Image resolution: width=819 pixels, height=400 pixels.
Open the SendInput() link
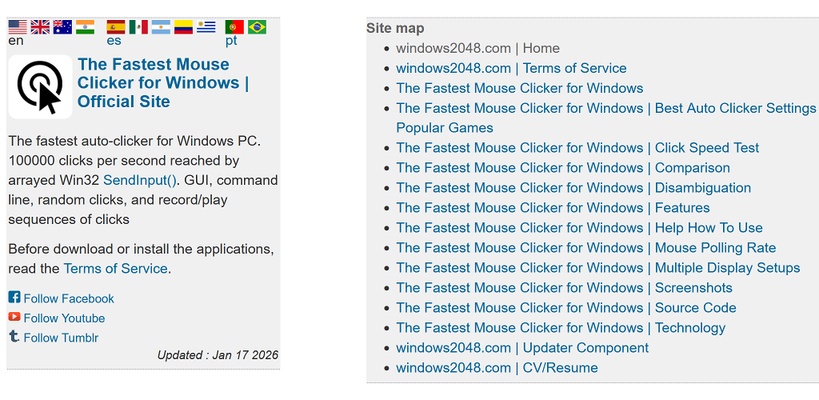pyautogui.click(x=140, y=180)
